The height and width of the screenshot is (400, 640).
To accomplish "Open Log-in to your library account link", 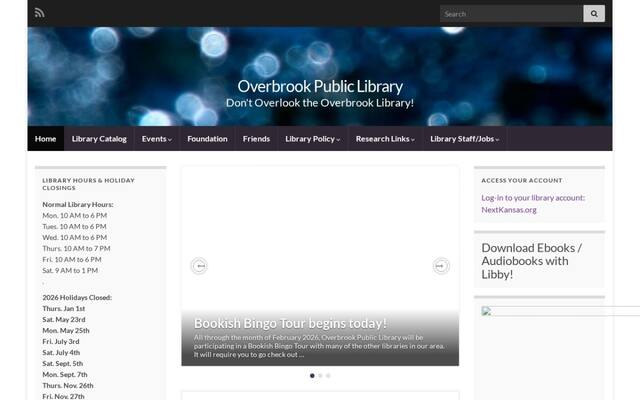I will coord(533,204).
